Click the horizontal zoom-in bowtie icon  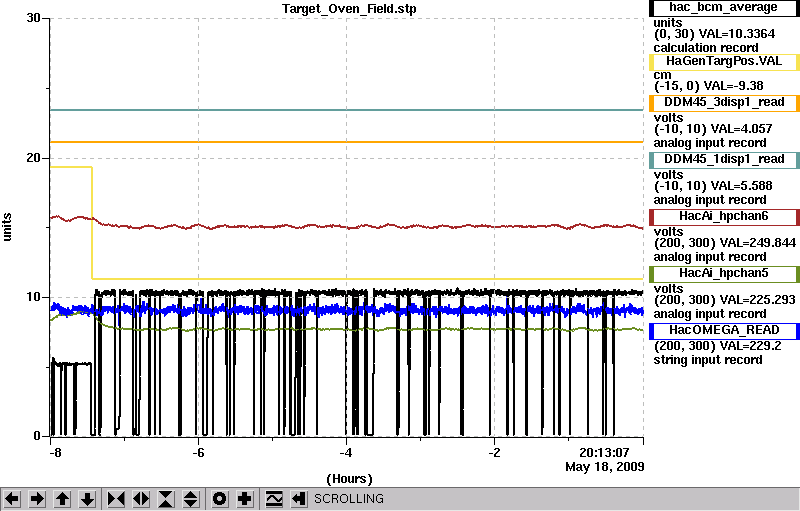pos(116,499)
